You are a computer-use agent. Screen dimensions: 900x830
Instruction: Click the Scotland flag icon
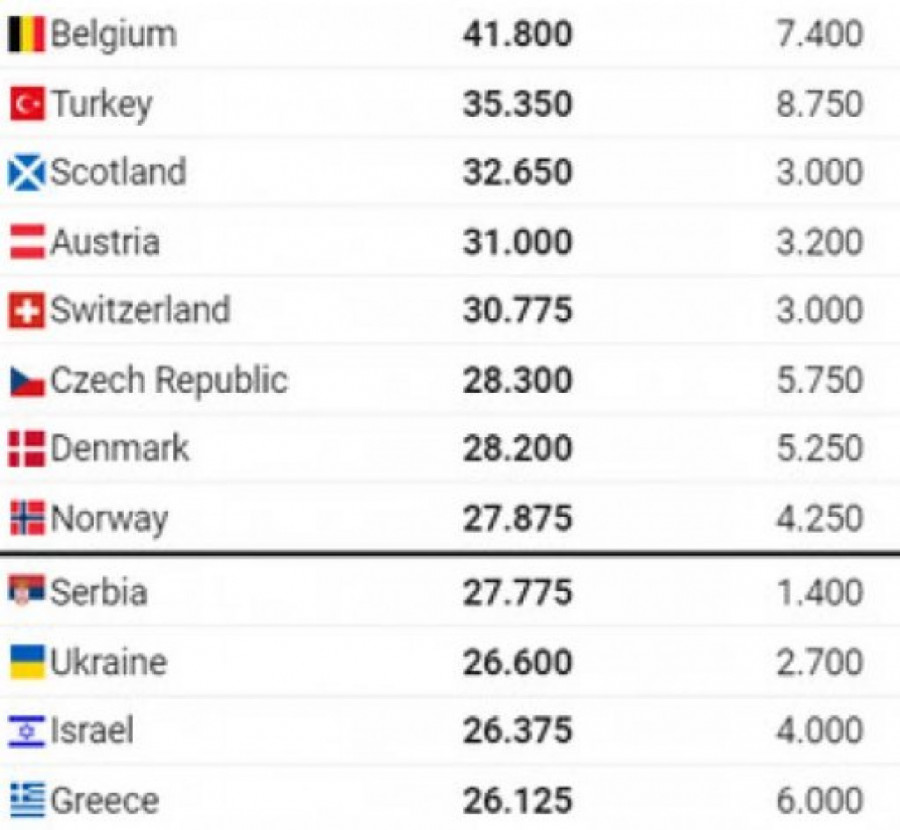click(x=27, y=173)
